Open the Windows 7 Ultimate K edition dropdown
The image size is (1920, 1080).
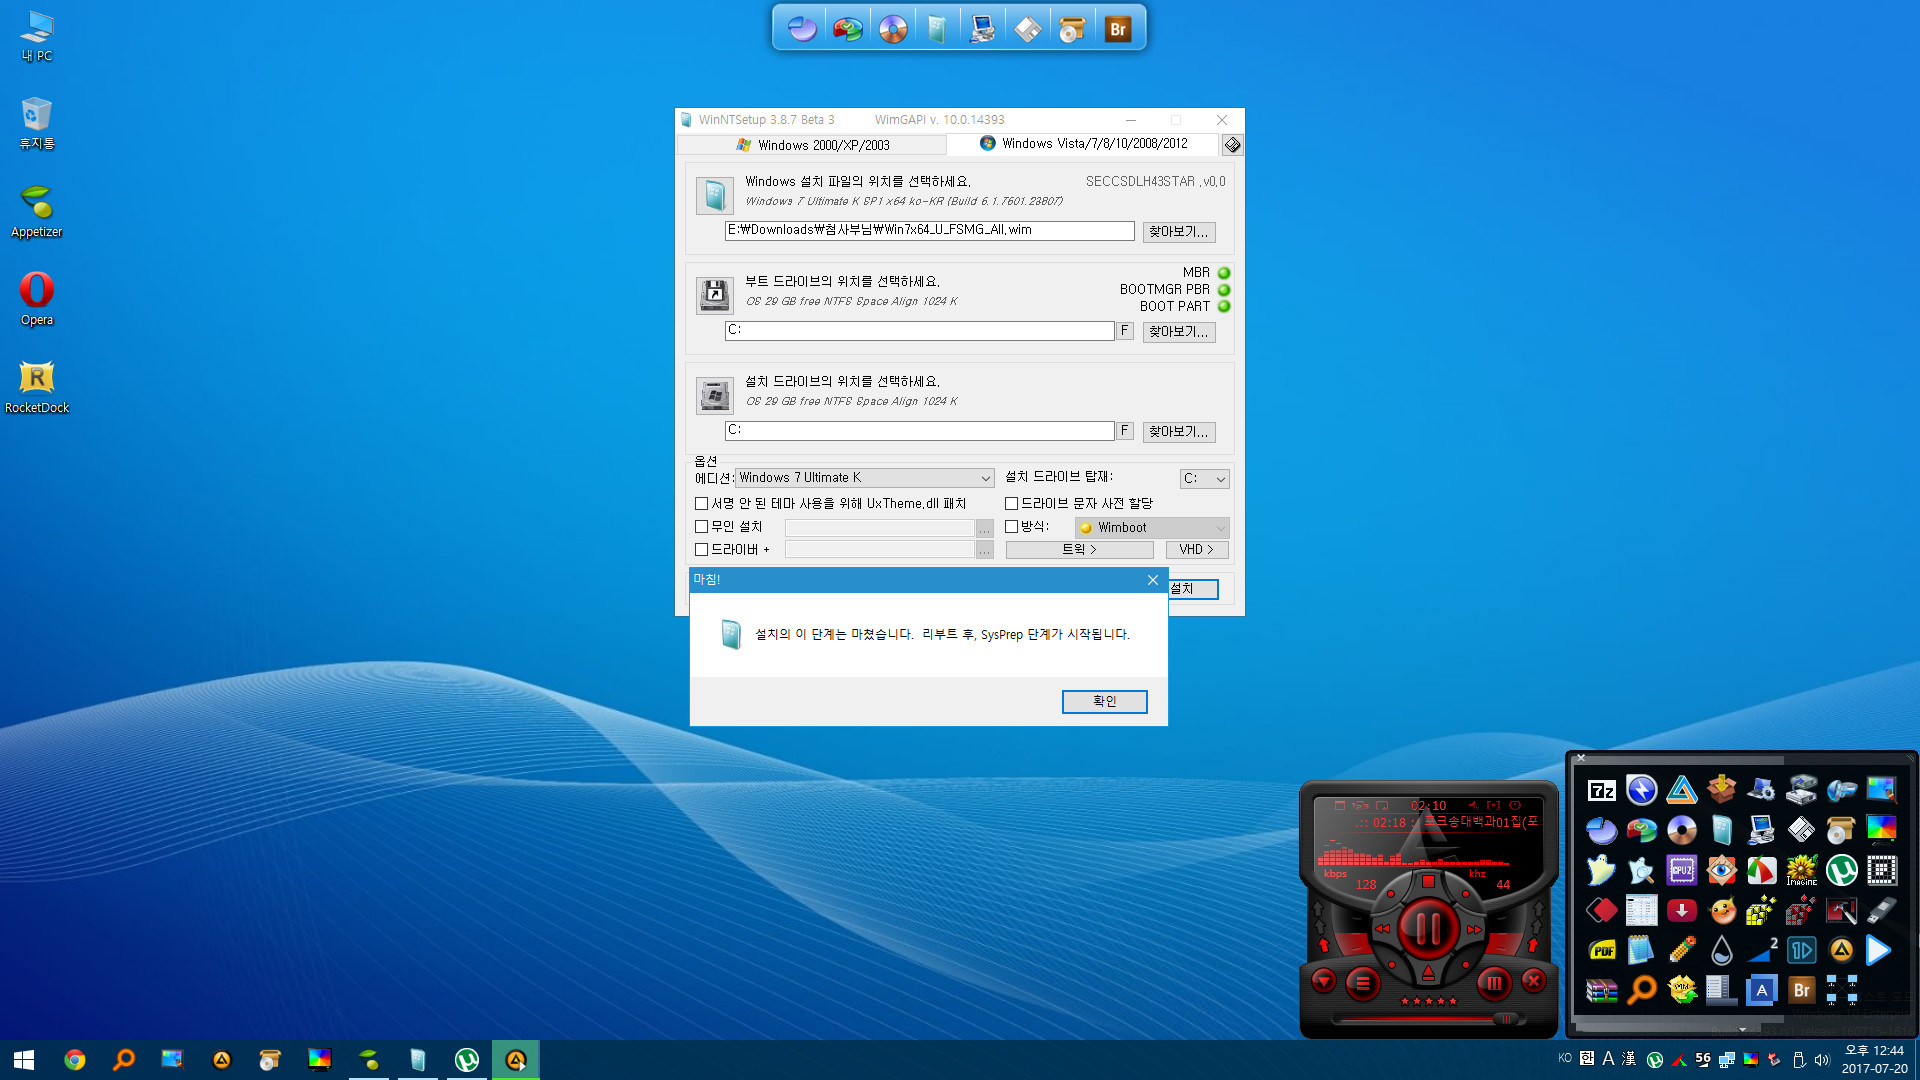pyautogui.click(x=864, y=478)
